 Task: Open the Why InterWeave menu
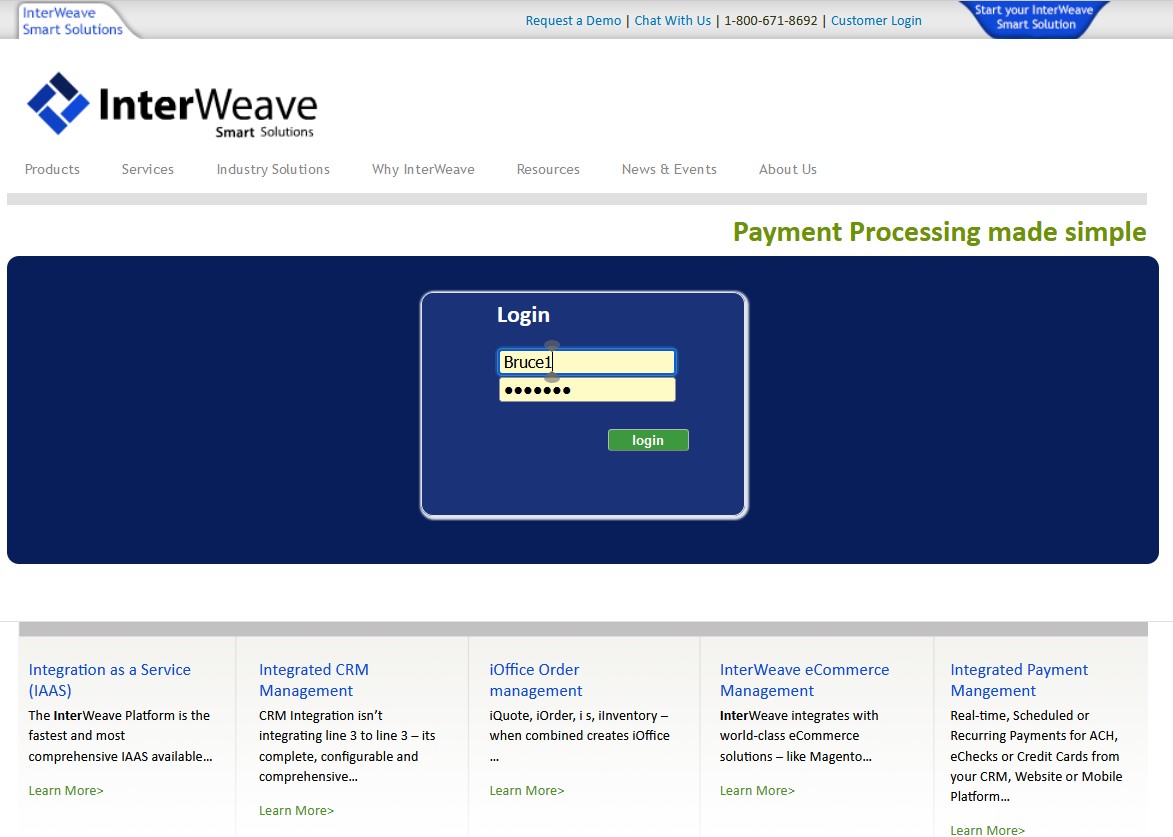point(422,169)
